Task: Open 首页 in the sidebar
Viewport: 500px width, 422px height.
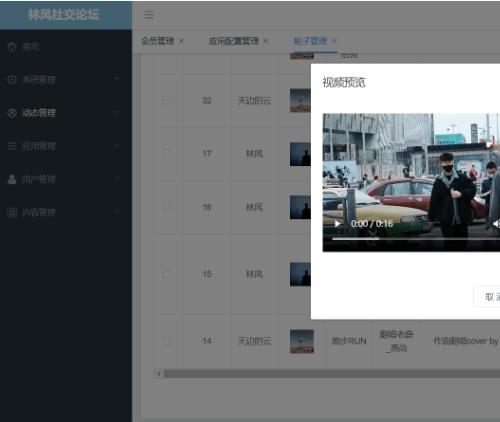Action: point(31,47)
